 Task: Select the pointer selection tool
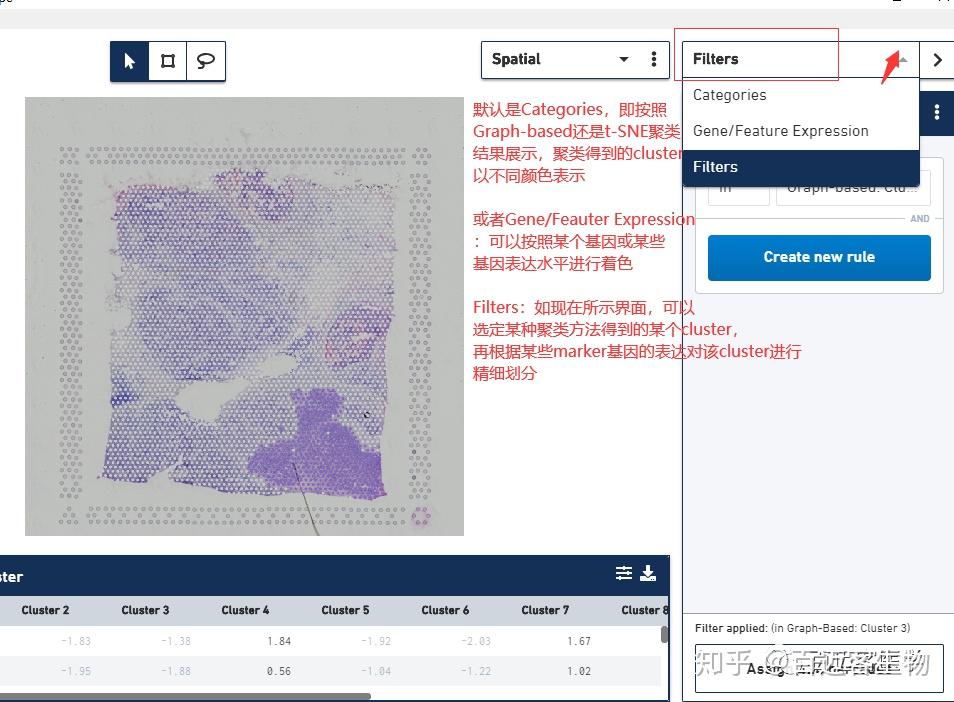pos(128,60)
